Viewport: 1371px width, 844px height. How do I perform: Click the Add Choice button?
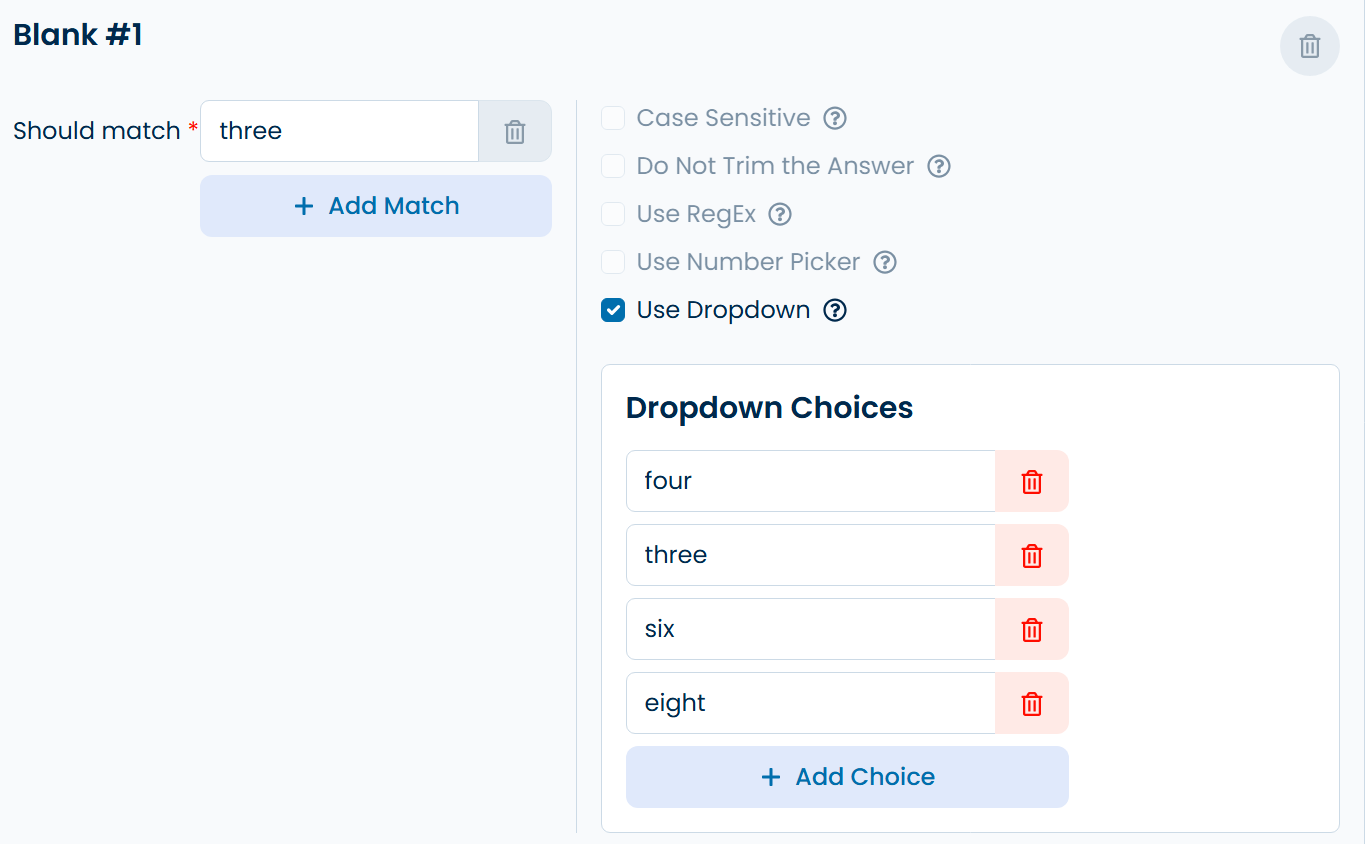846,777
